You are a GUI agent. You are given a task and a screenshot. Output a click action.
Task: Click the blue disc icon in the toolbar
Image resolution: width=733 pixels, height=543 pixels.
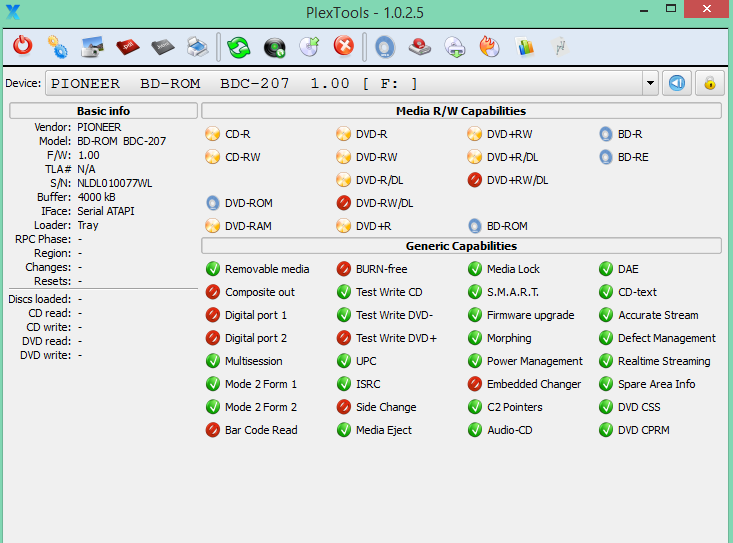[x=385, y=47]
